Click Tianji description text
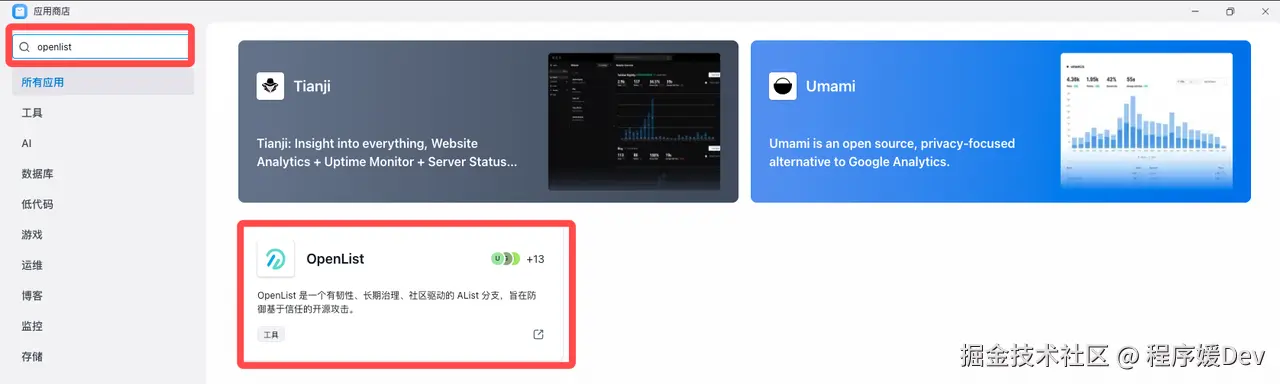 click(387, 152)
